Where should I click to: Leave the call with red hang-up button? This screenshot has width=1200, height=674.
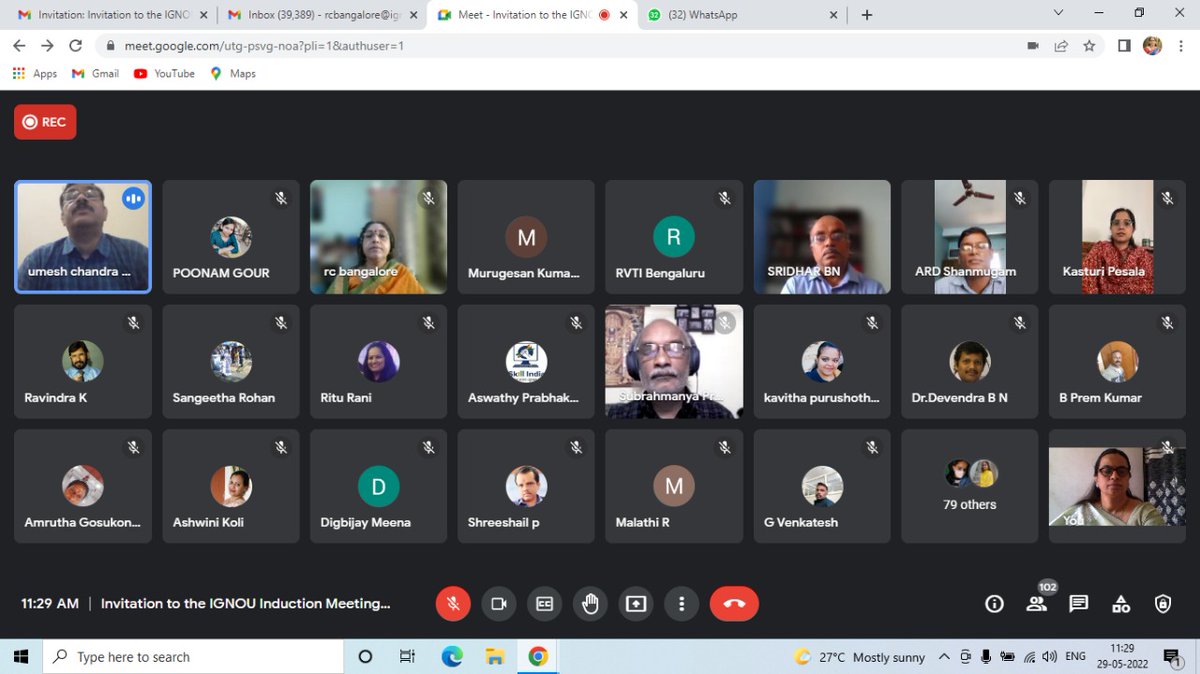(734, 603)
